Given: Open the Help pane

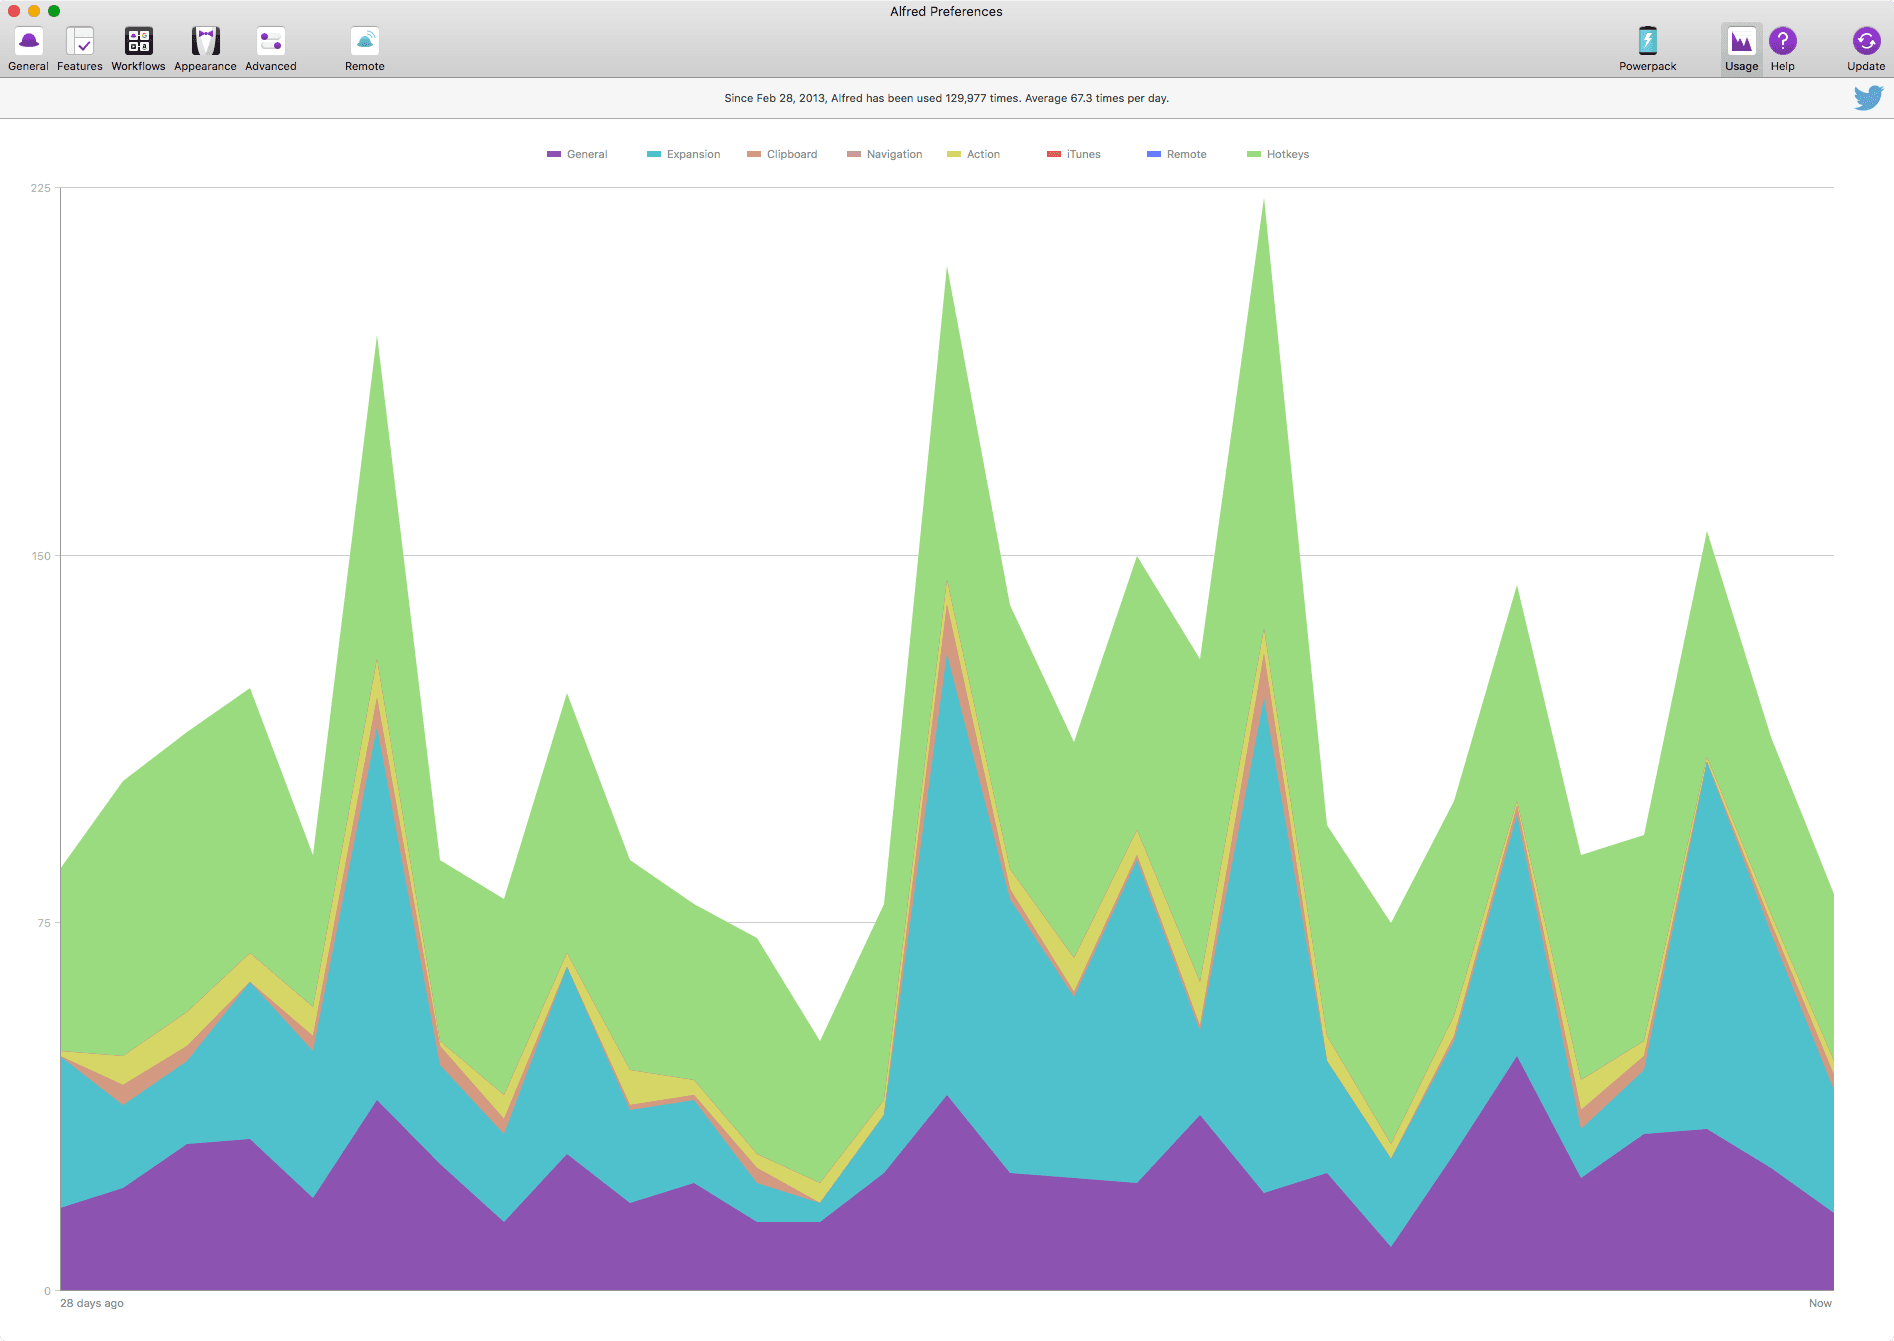Looking at the screenshot, I should (1782, 48).
